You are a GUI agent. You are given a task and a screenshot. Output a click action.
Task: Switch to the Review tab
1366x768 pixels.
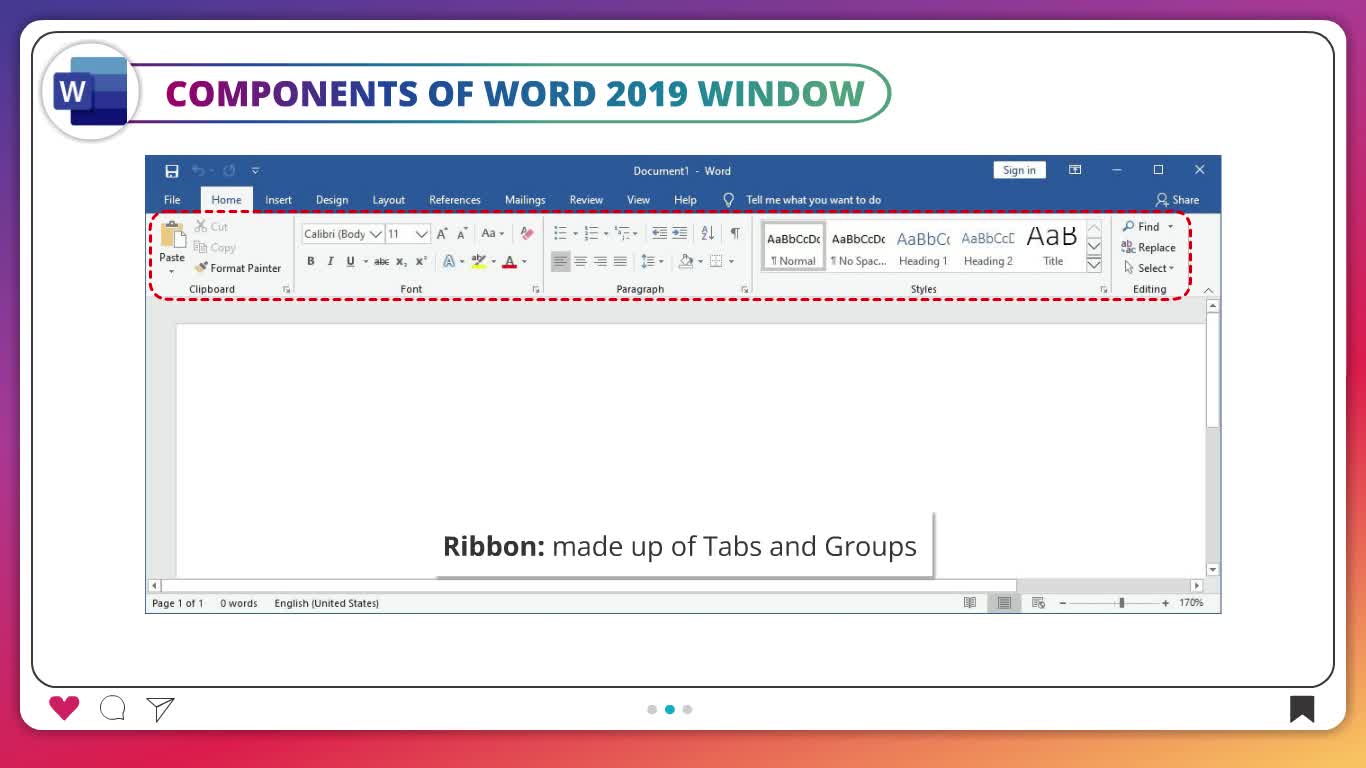click(x=586, y=200)
